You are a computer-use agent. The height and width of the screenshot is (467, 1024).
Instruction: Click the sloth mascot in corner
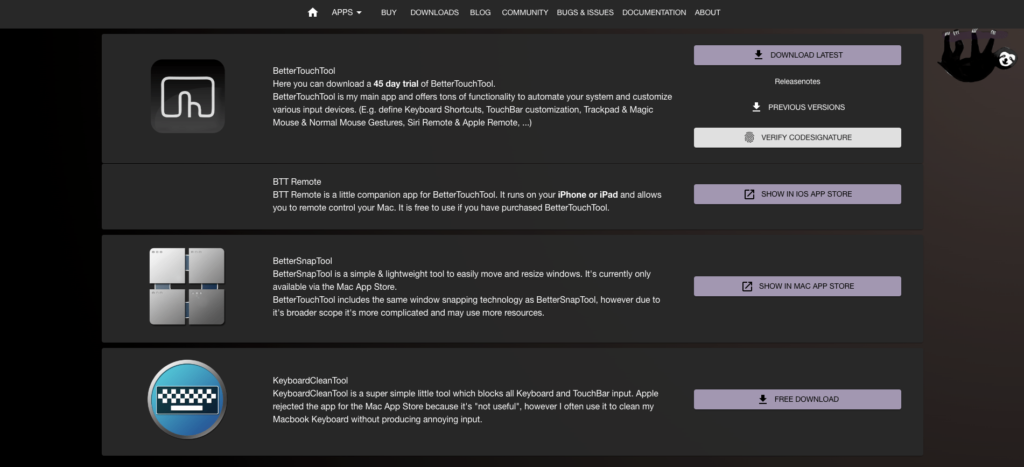coord(975,55)
